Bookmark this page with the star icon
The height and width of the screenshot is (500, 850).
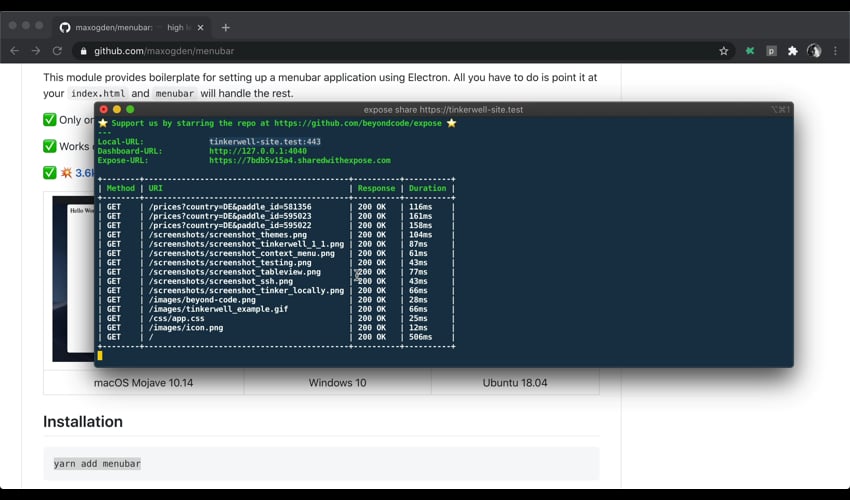pyautogui.click(x=723, y=51)
